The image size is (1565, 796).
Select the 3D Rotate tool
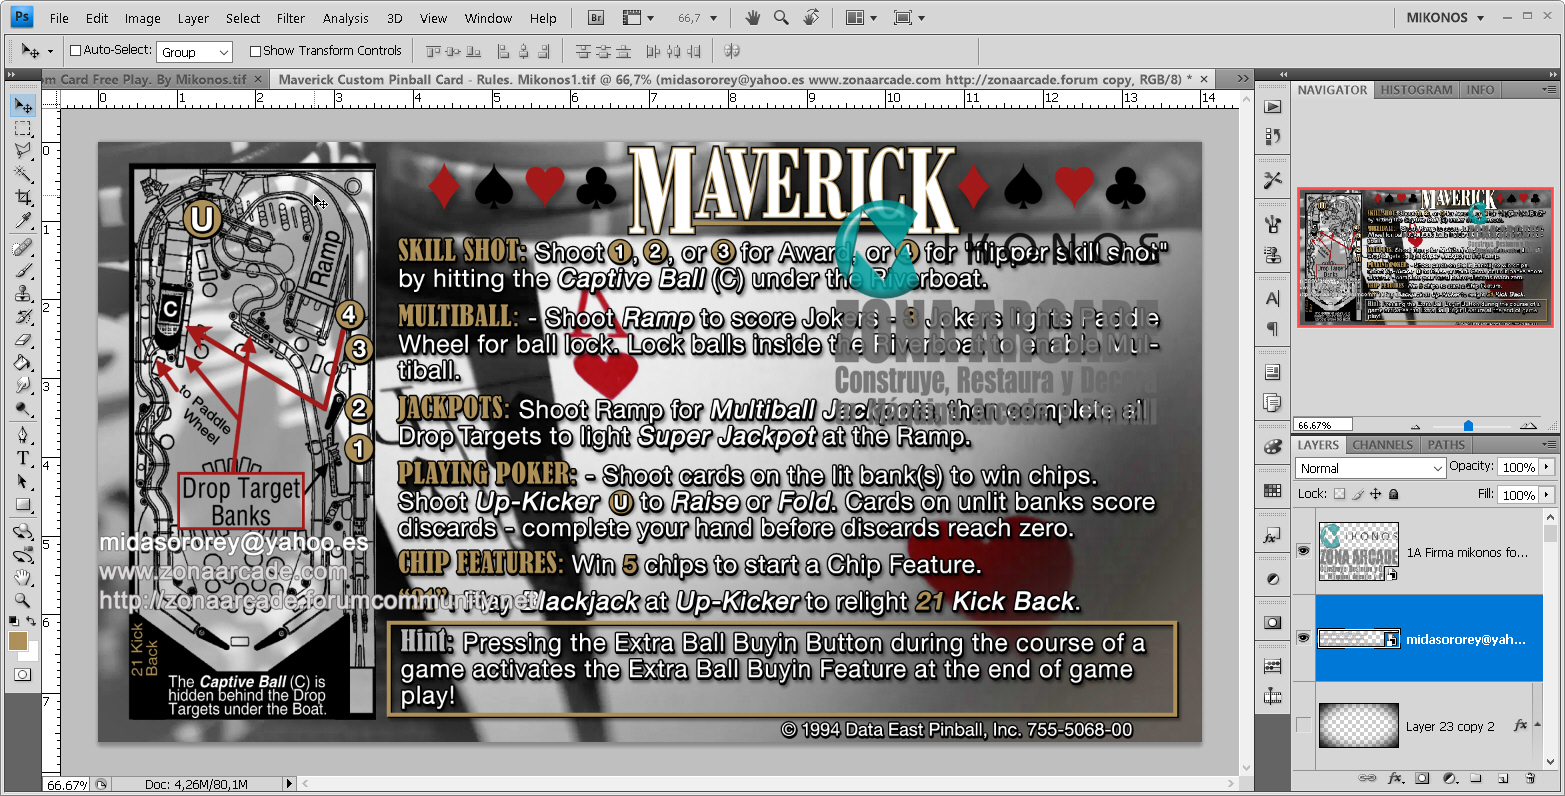click(23, 531)
